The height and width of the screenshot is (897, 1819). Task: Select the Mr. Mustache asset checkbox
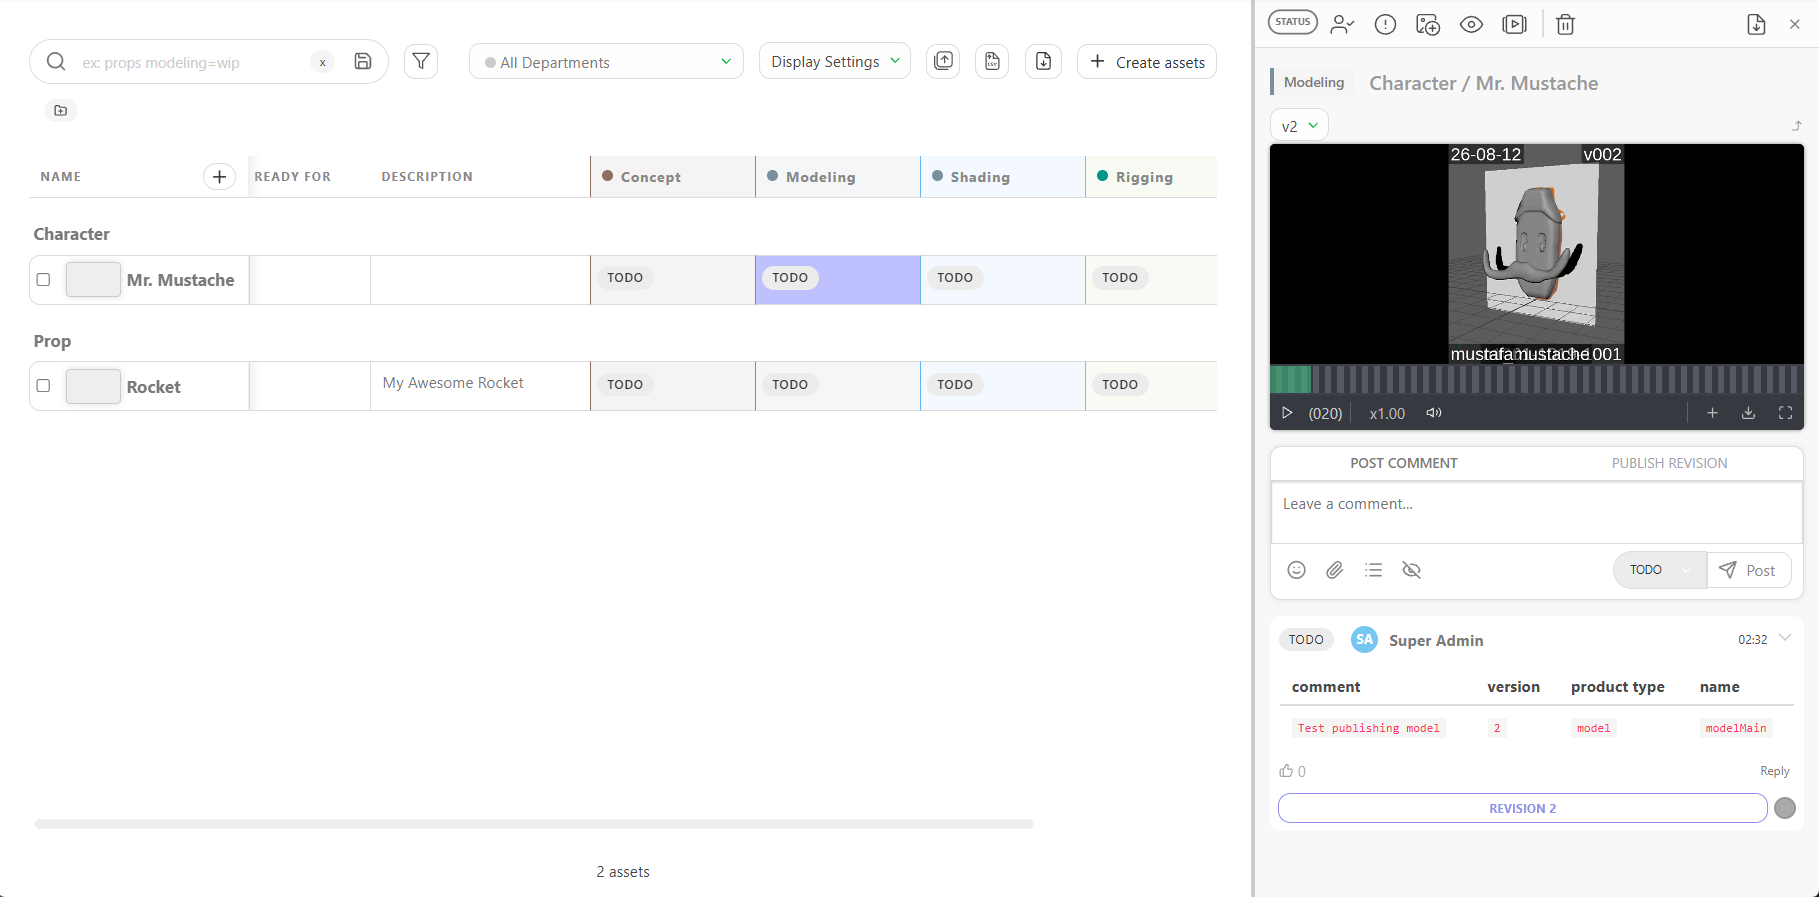point(43,280)
